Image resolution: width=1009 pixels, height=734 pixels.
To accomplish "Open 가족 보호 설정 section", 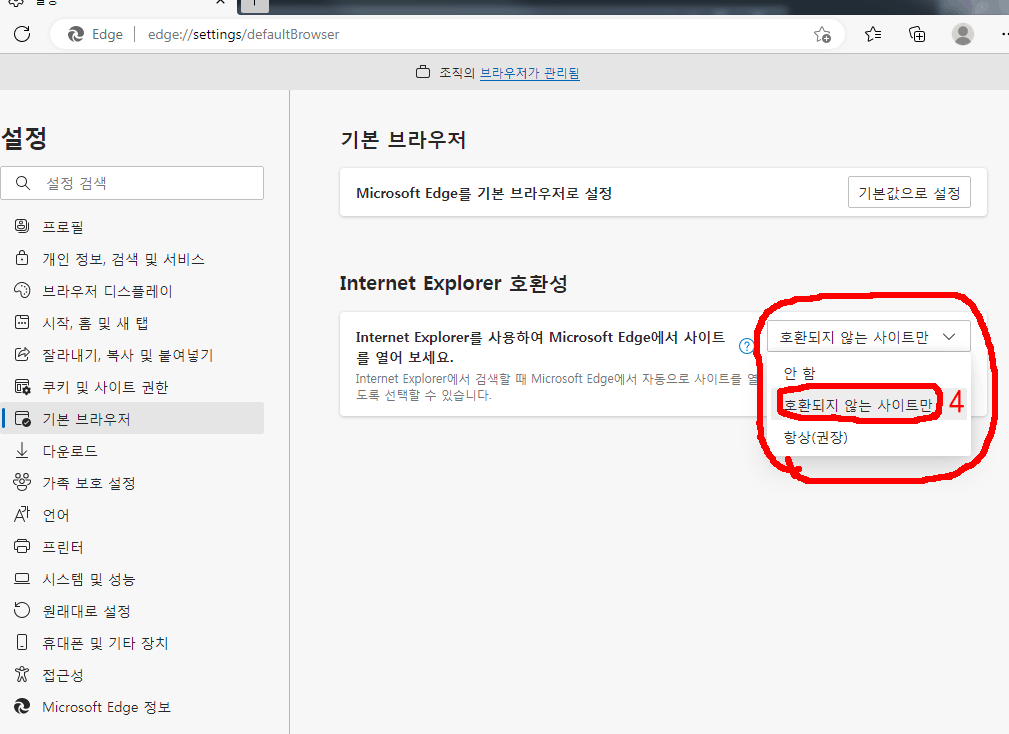I will (x=132, y=482).
